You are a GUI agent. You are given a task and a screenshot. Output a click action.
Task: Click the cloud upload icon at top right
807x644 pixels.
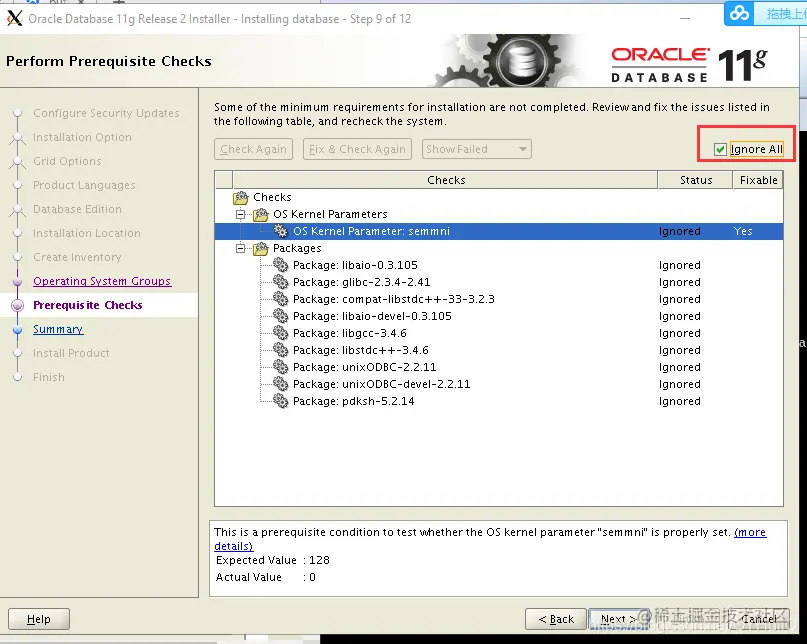pos(740,13)
